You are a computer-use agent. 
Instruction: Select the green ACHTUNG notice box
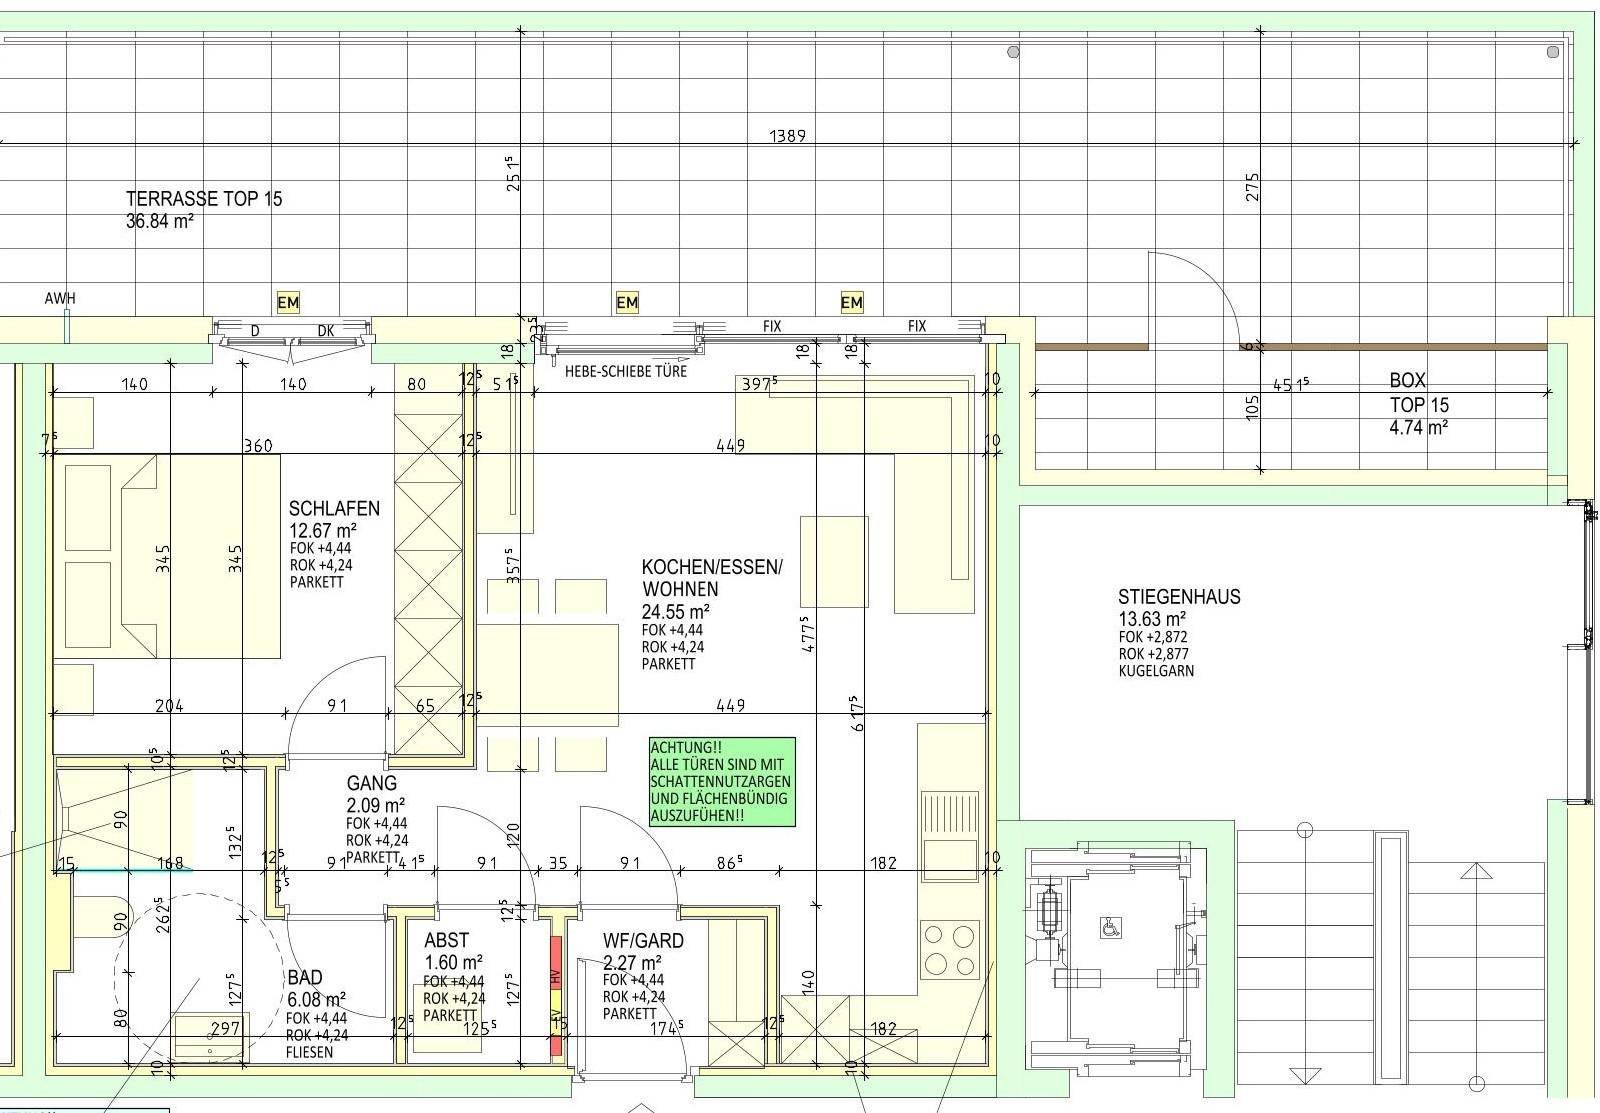click(x=722, y=782)
